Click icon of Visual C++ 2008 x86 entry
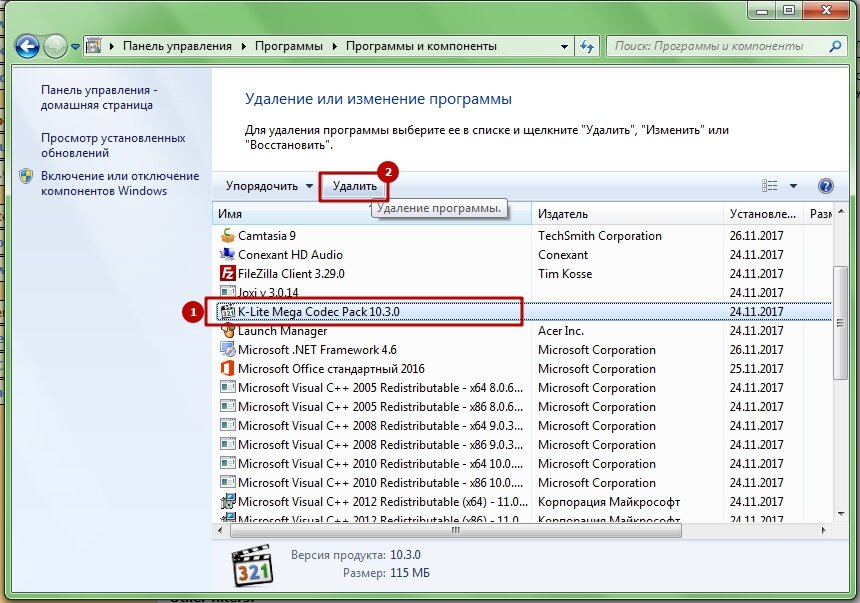This screenshot has width=860, height=603. click(228, 444)
